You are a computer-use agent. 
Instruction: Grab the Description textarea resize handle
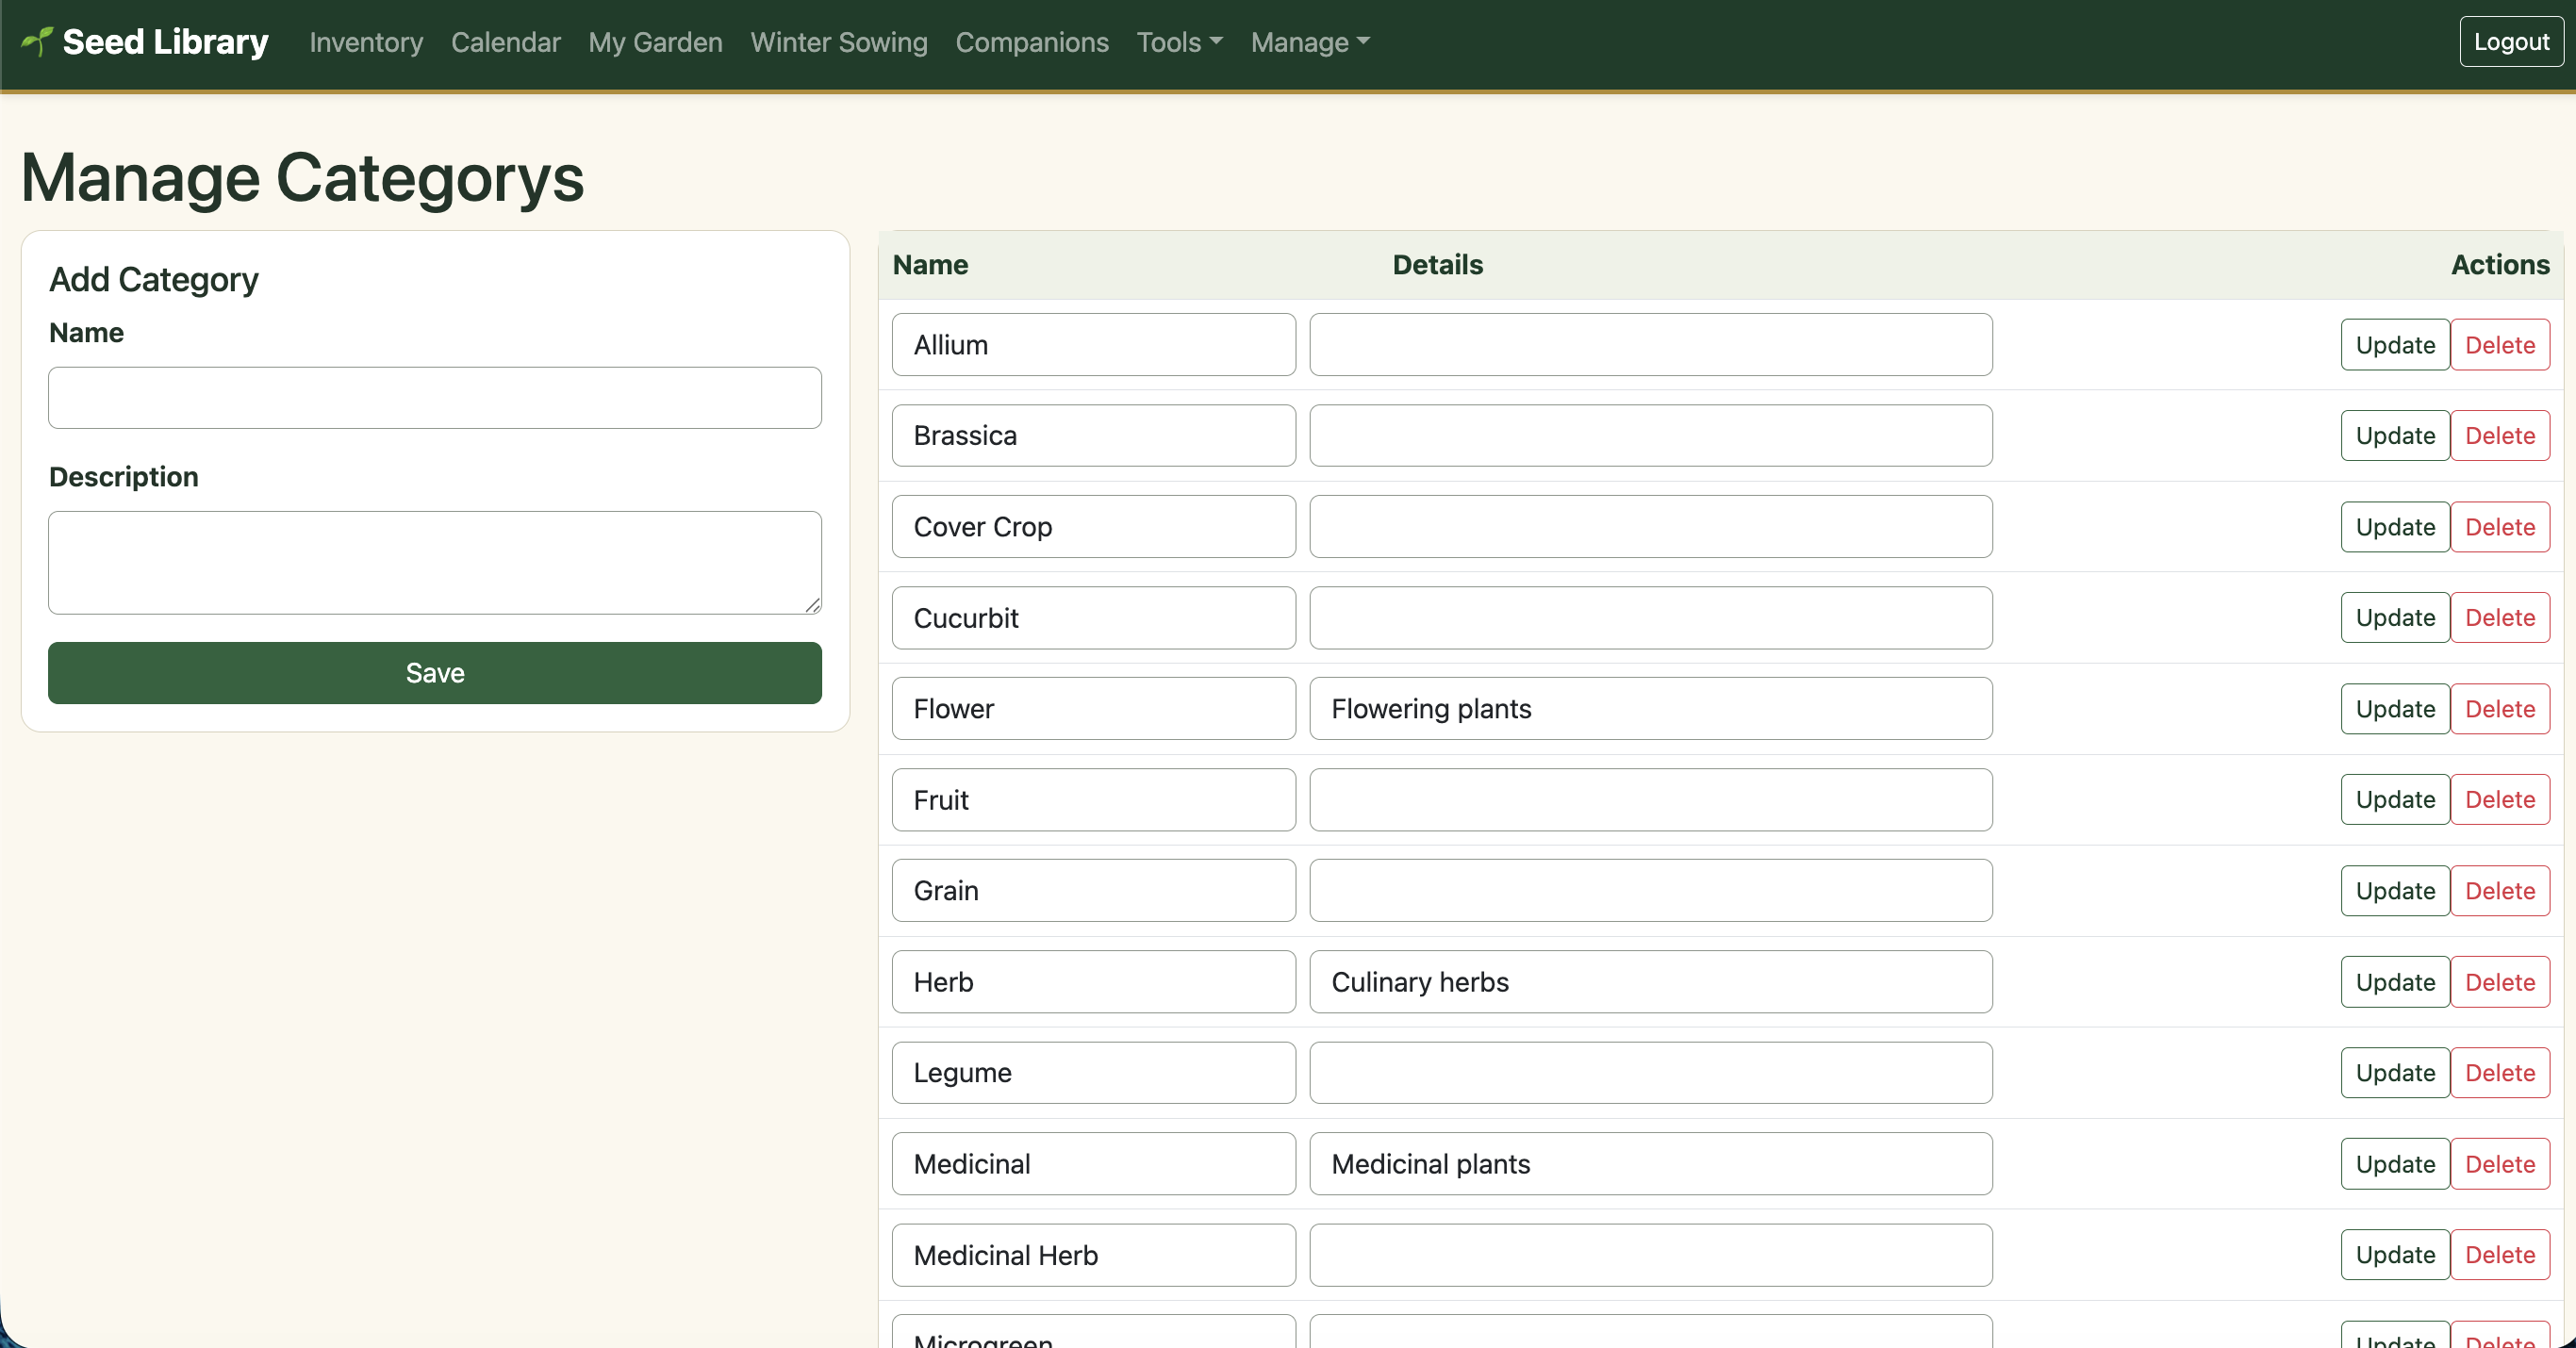(x=812, y=605)
